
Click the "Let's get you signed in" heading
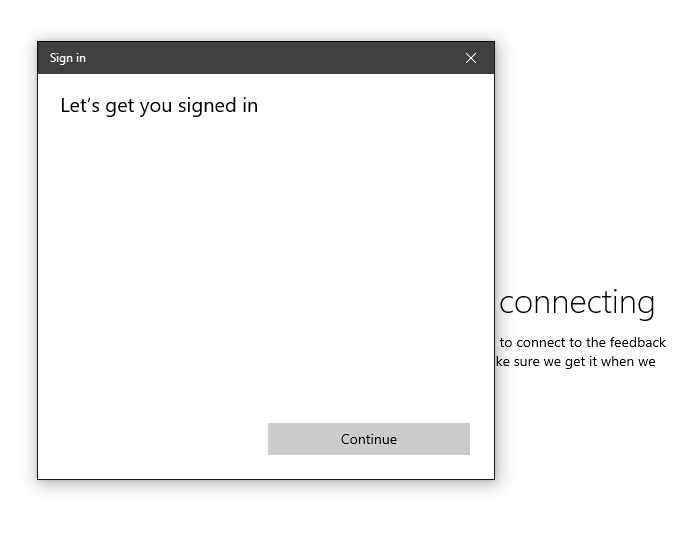coord(159,105)
